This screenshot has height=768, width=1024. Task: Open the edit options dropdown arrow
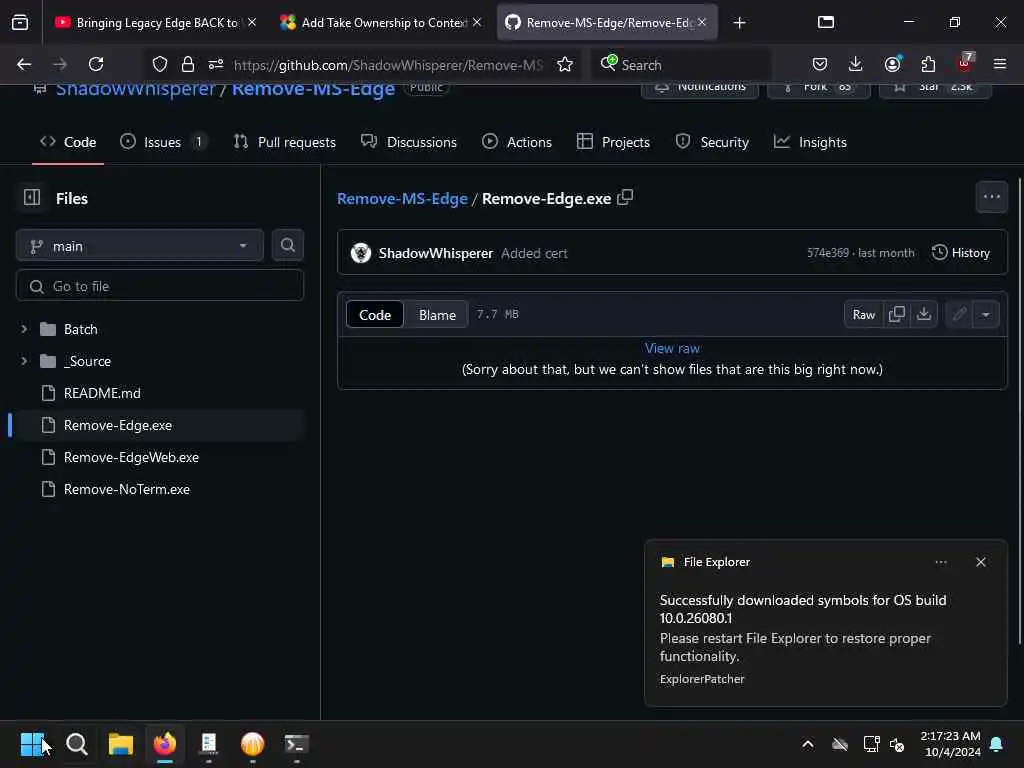(985, 314)
